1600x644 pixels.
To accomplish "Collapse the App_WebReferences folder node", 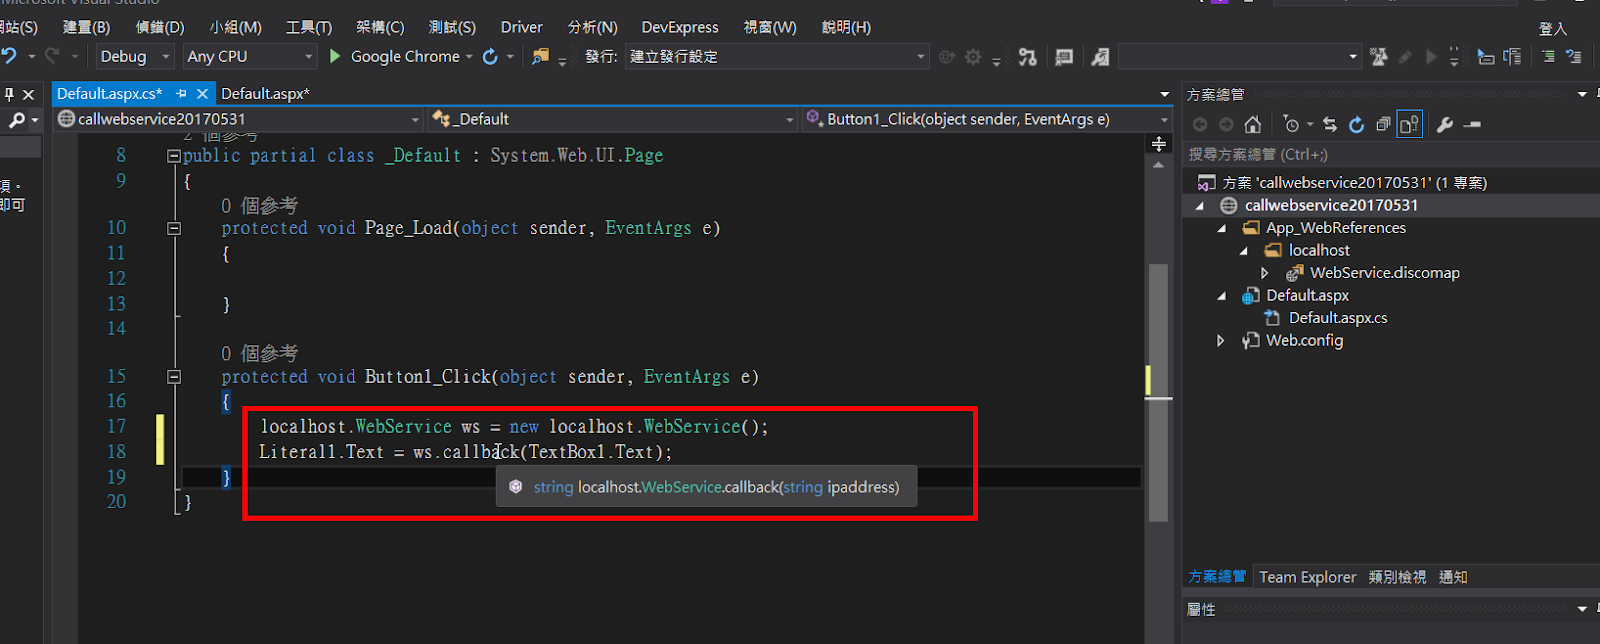I will (1222, 228).
